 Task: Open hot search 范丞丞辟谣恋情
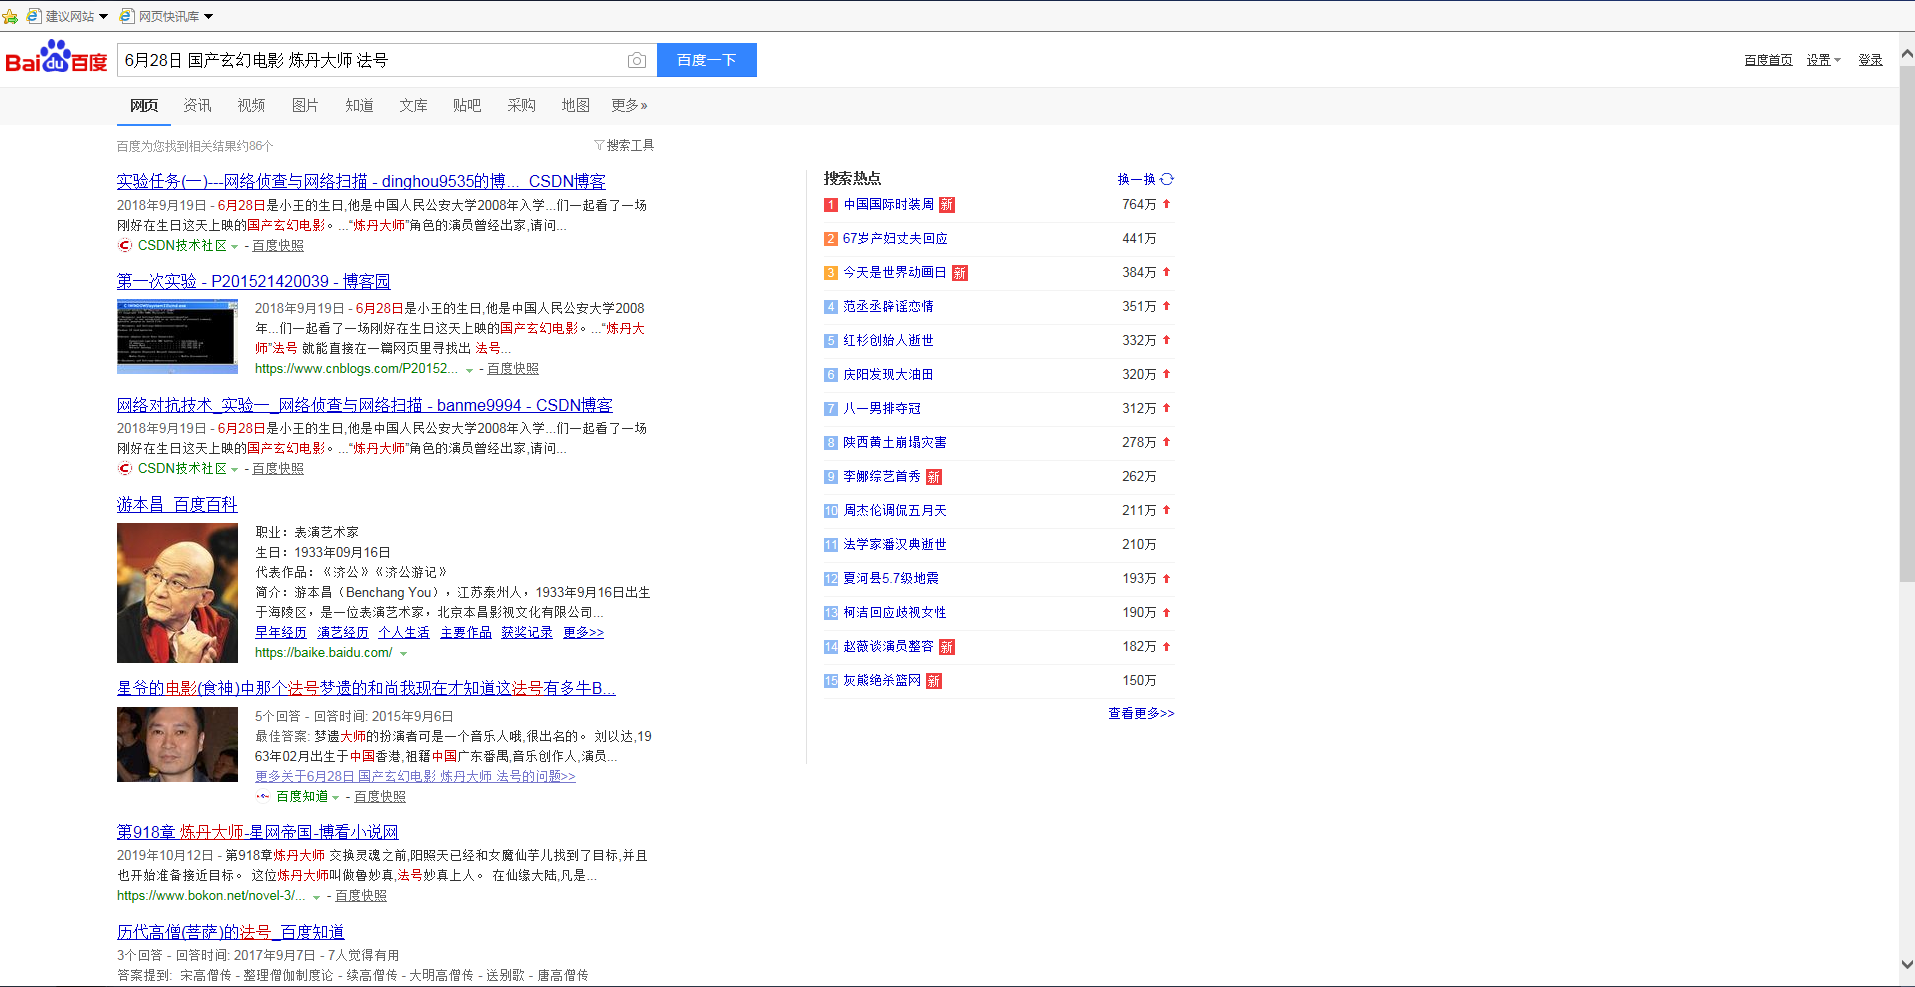[888, 307]
